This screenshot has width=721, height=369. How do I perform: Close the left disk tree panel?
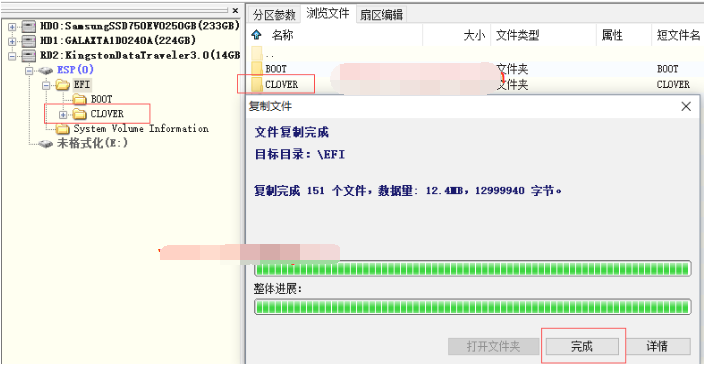(235, 11)
